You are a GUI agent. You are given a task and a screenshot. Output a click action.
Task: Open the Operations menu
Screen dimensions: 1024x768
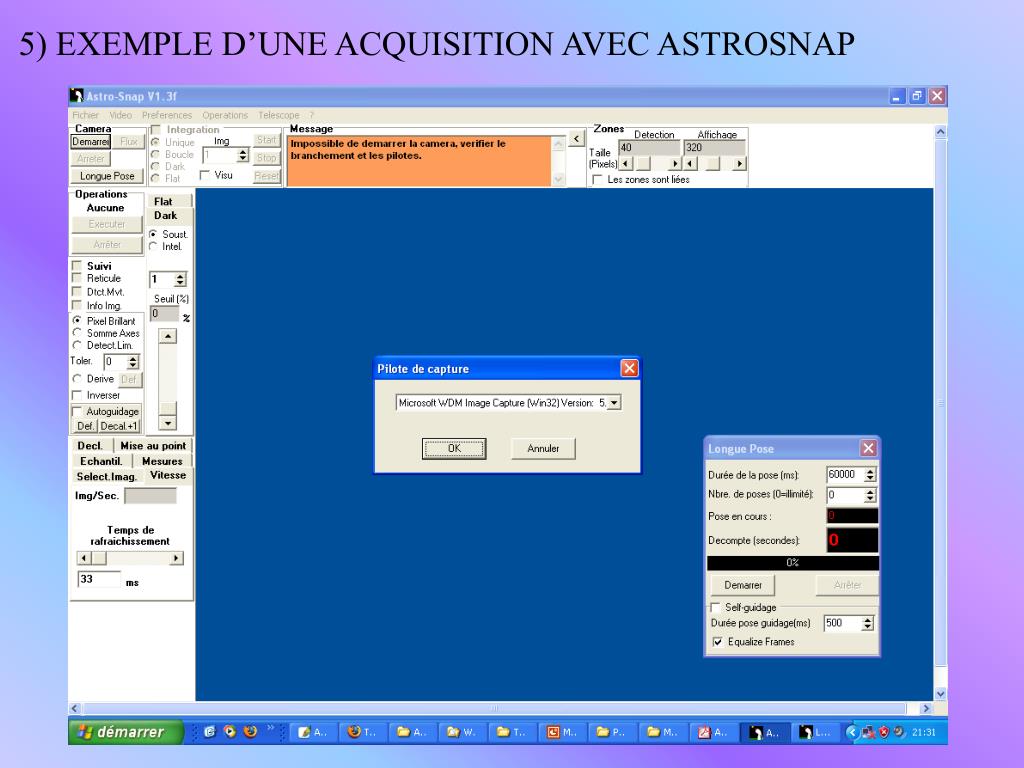[x=225, y=115]
